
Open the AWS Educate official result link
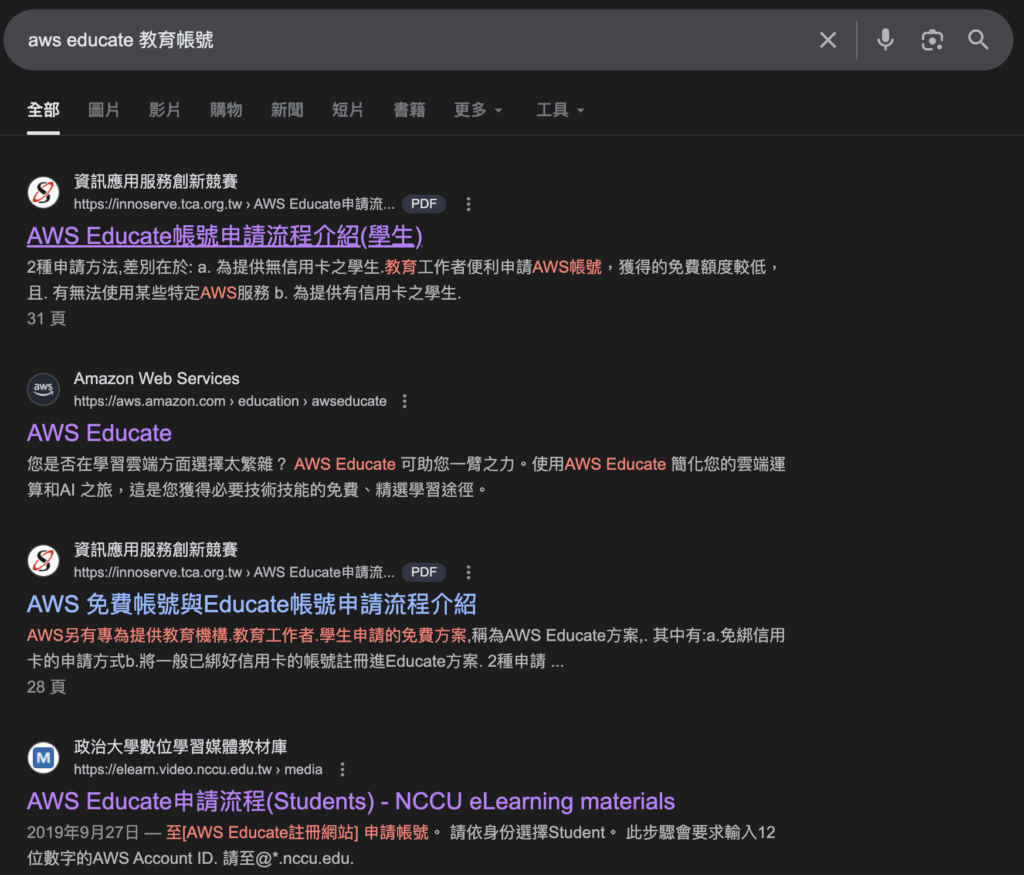100,433
